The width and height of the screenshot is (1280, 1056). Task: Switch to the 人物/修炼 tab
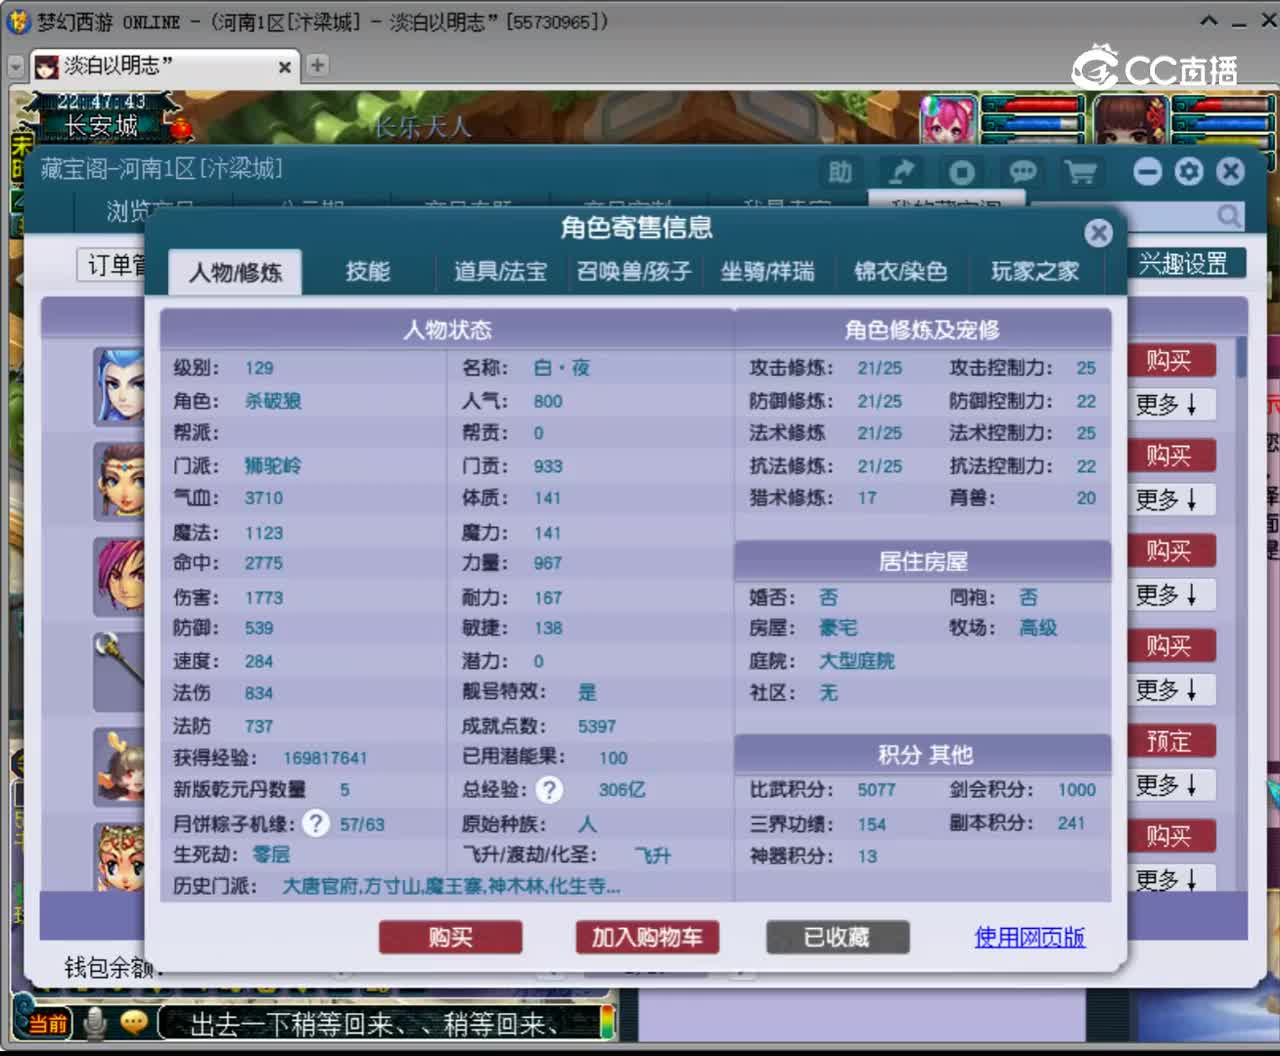click(x=235, y=272)
